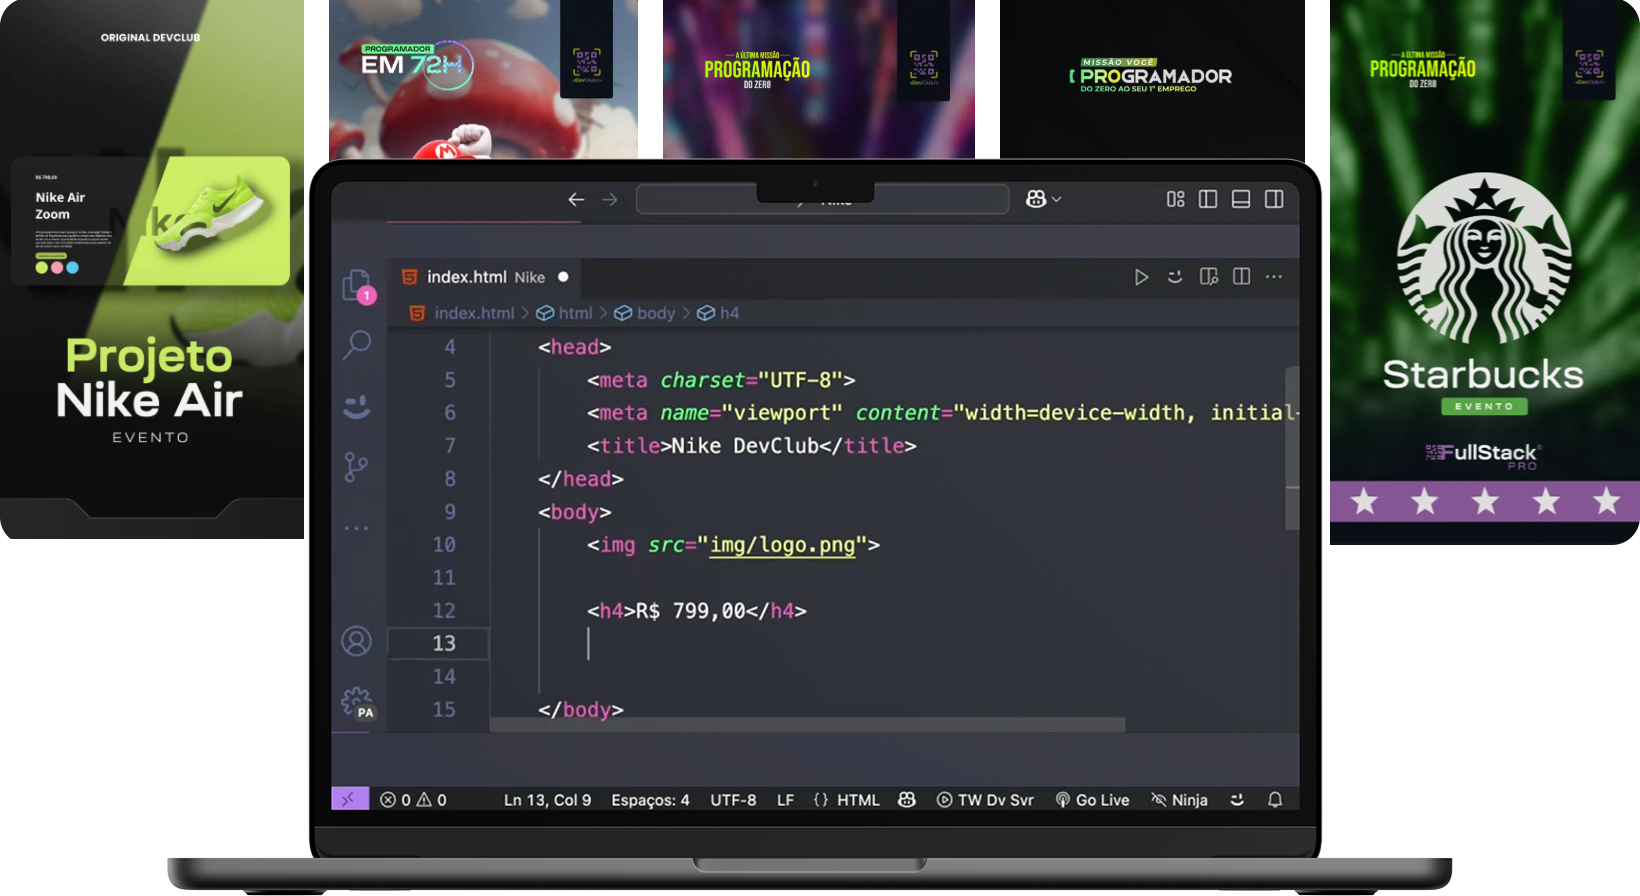
Task: Toggle the primary side bar layout
Action: (1208, 200)
